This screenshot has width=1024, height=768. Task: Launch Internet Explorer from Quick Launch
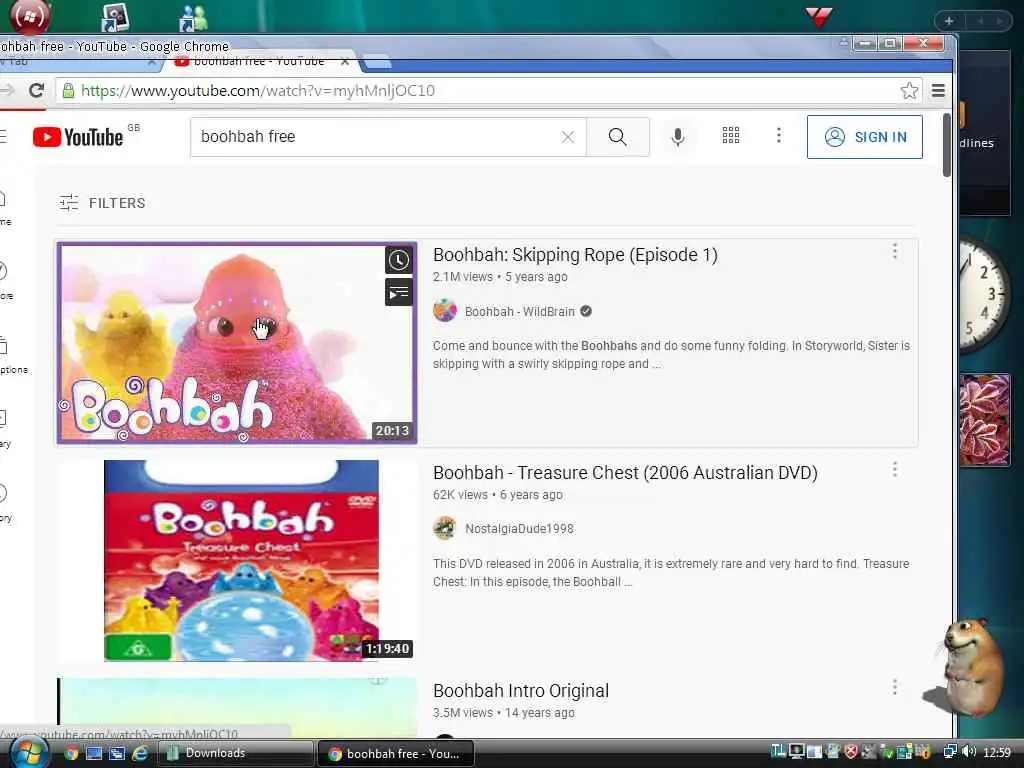pos(140,753)
